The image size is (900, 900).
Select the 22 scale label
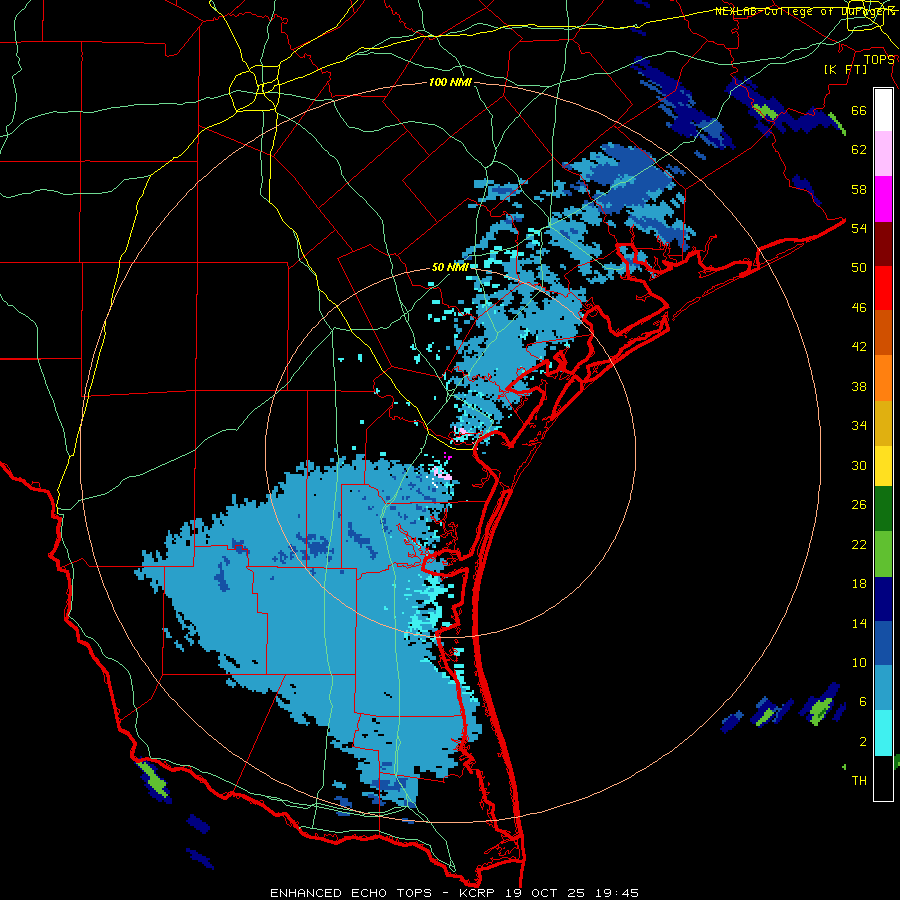pyautogui.click(x=859, y=544)
